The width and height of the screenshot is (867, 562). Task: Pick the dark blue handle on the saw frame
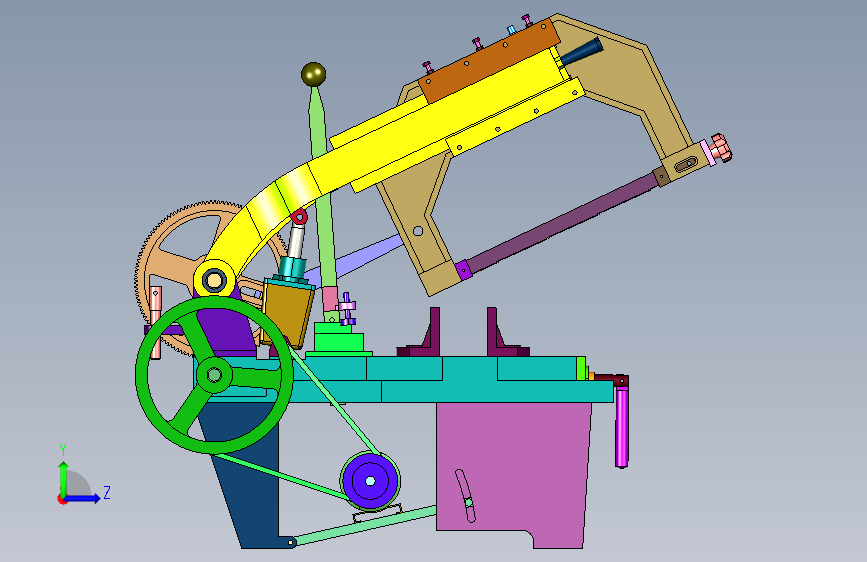click(x=581, y=52)
